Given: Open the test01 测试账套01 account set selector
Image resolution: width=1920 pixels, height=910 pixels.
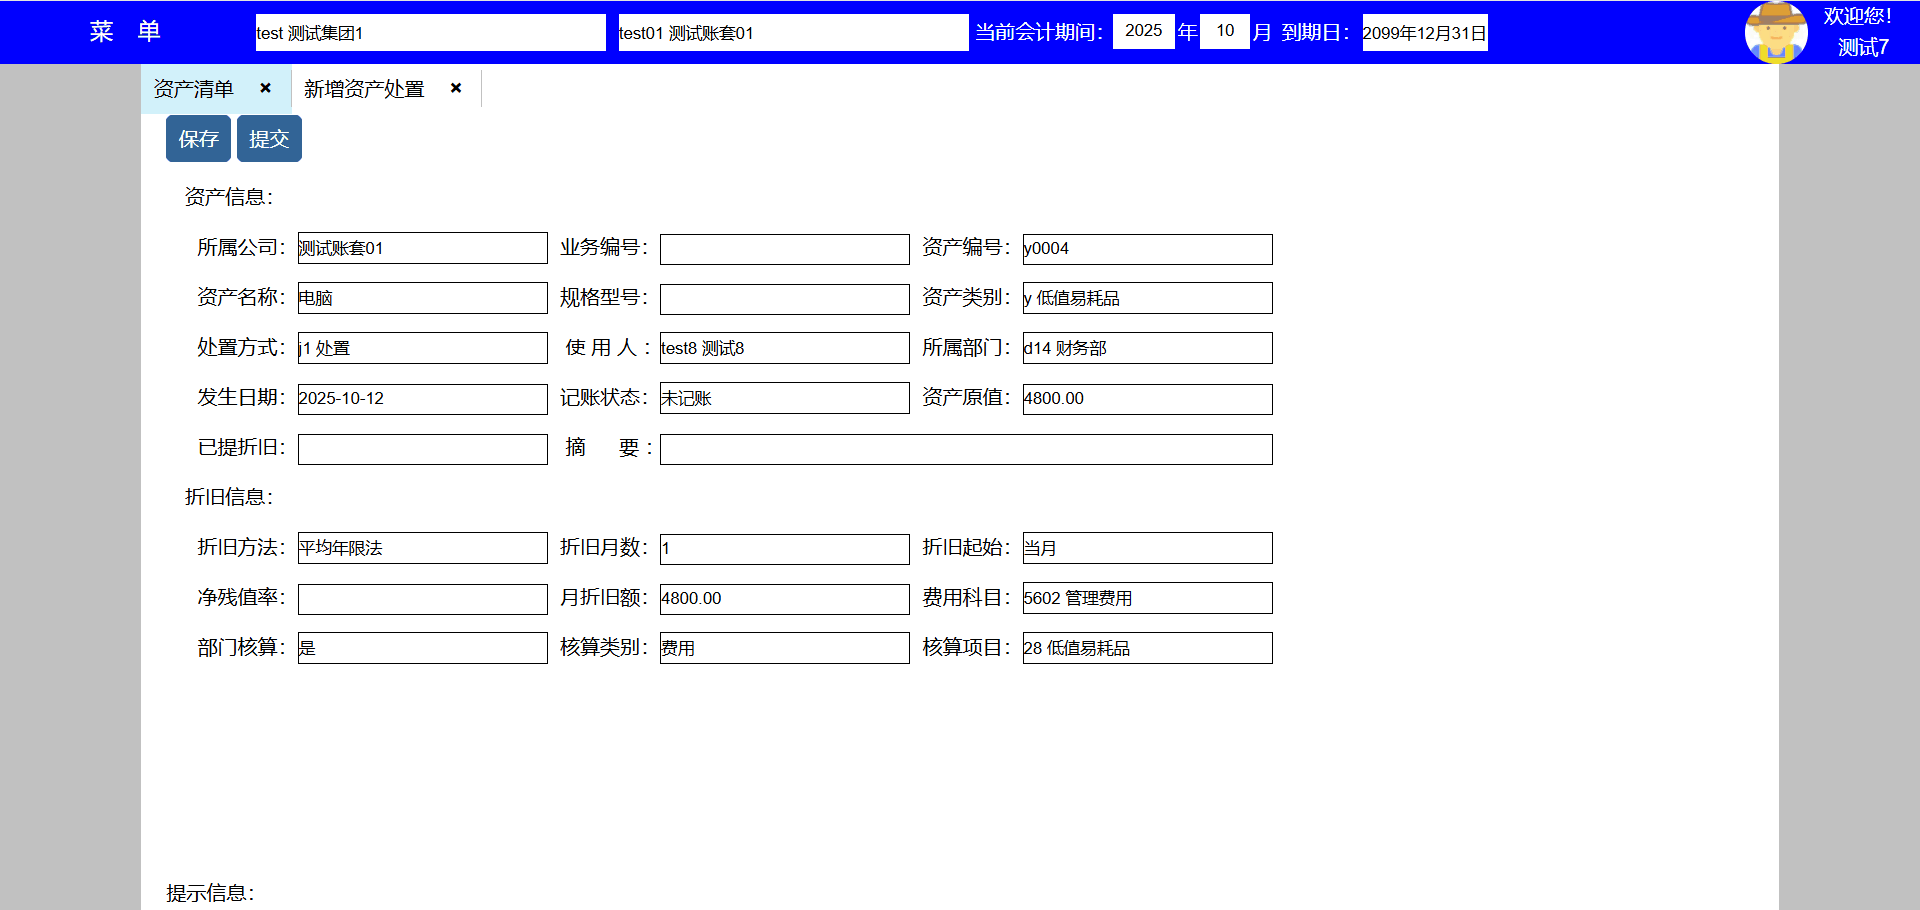Looking at the screenshot, I should pos(792,32).
